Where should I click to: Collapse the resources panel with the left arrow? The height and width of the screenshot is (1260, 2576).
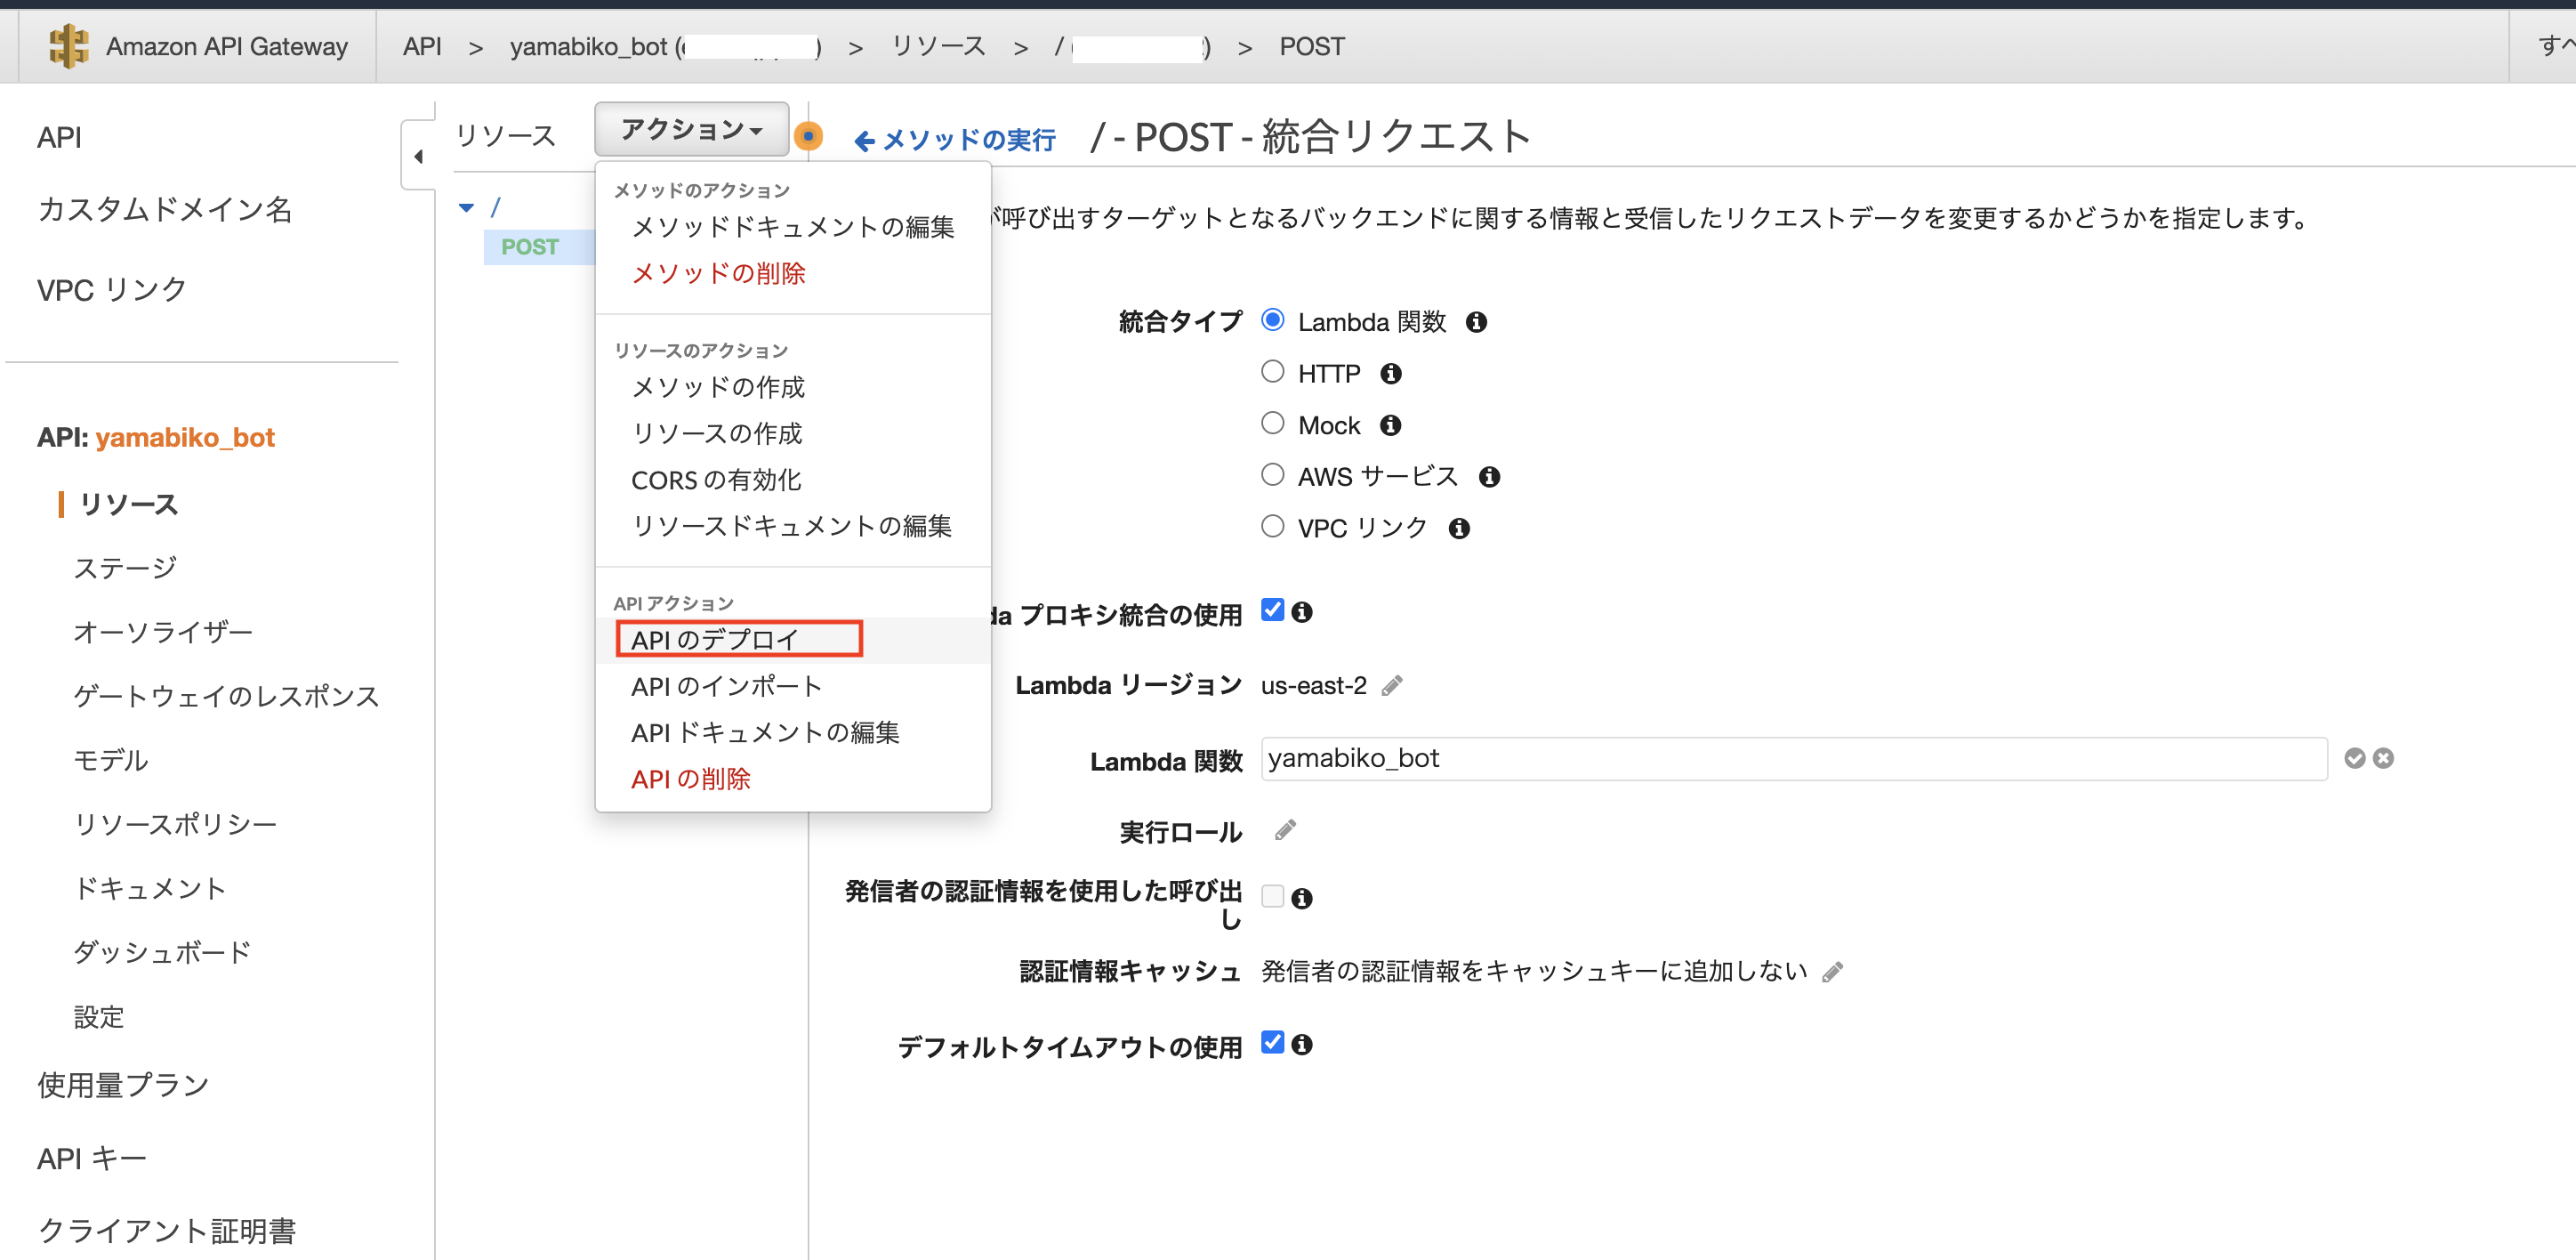coord(418,156)
